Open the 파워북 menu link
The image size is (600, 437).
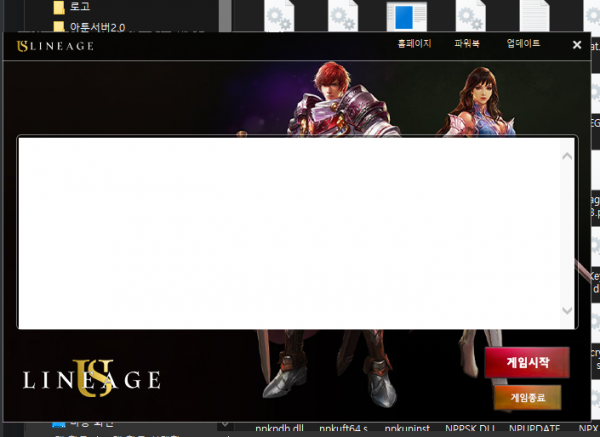click(467, 44)
